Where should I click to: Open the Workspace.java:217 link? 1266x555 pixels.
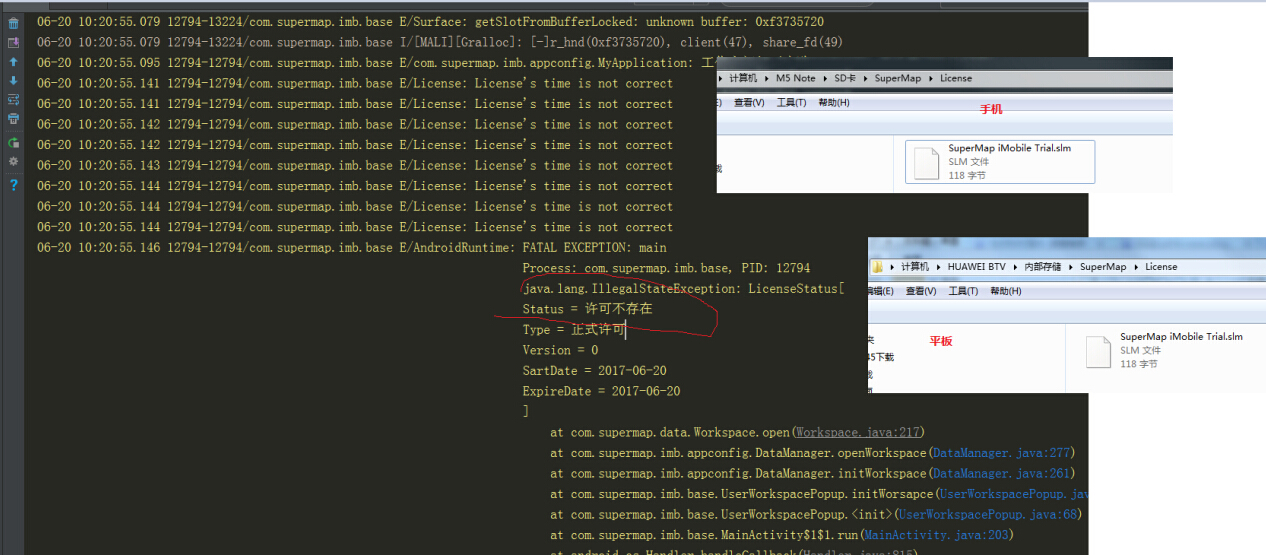[857, 433]
